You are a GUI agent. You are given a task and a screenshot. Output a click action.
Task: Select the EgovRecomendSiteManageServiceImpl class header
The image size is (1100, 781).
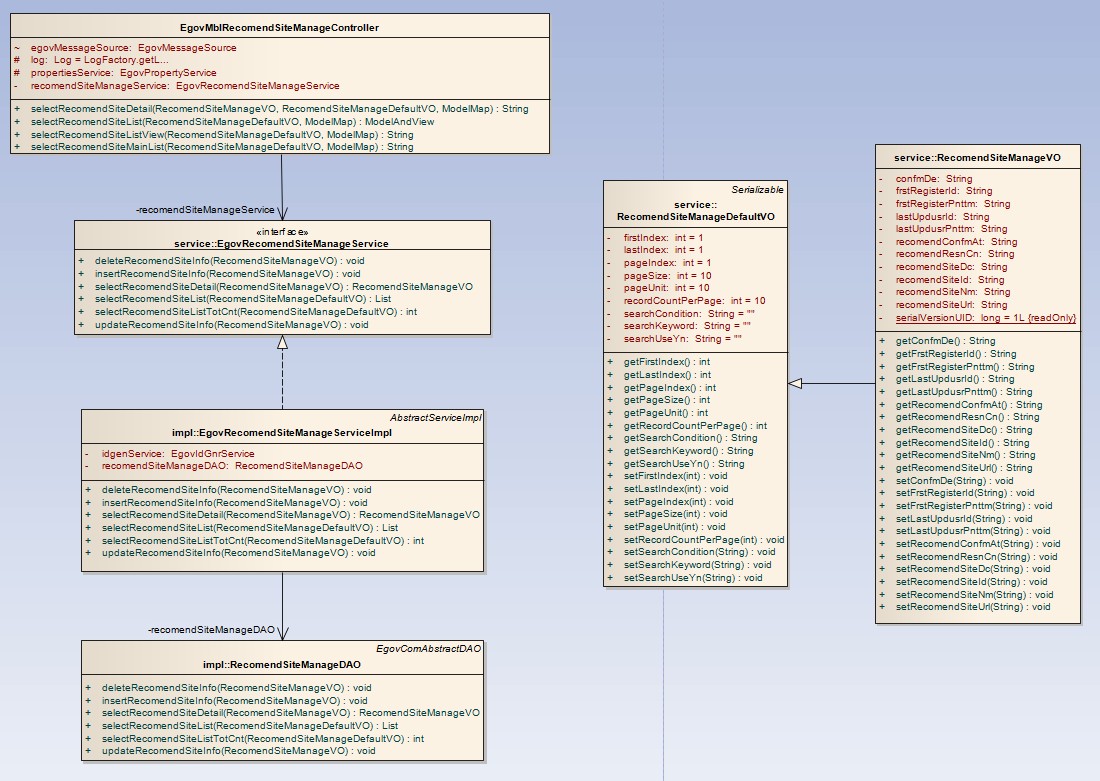[282, 433]
